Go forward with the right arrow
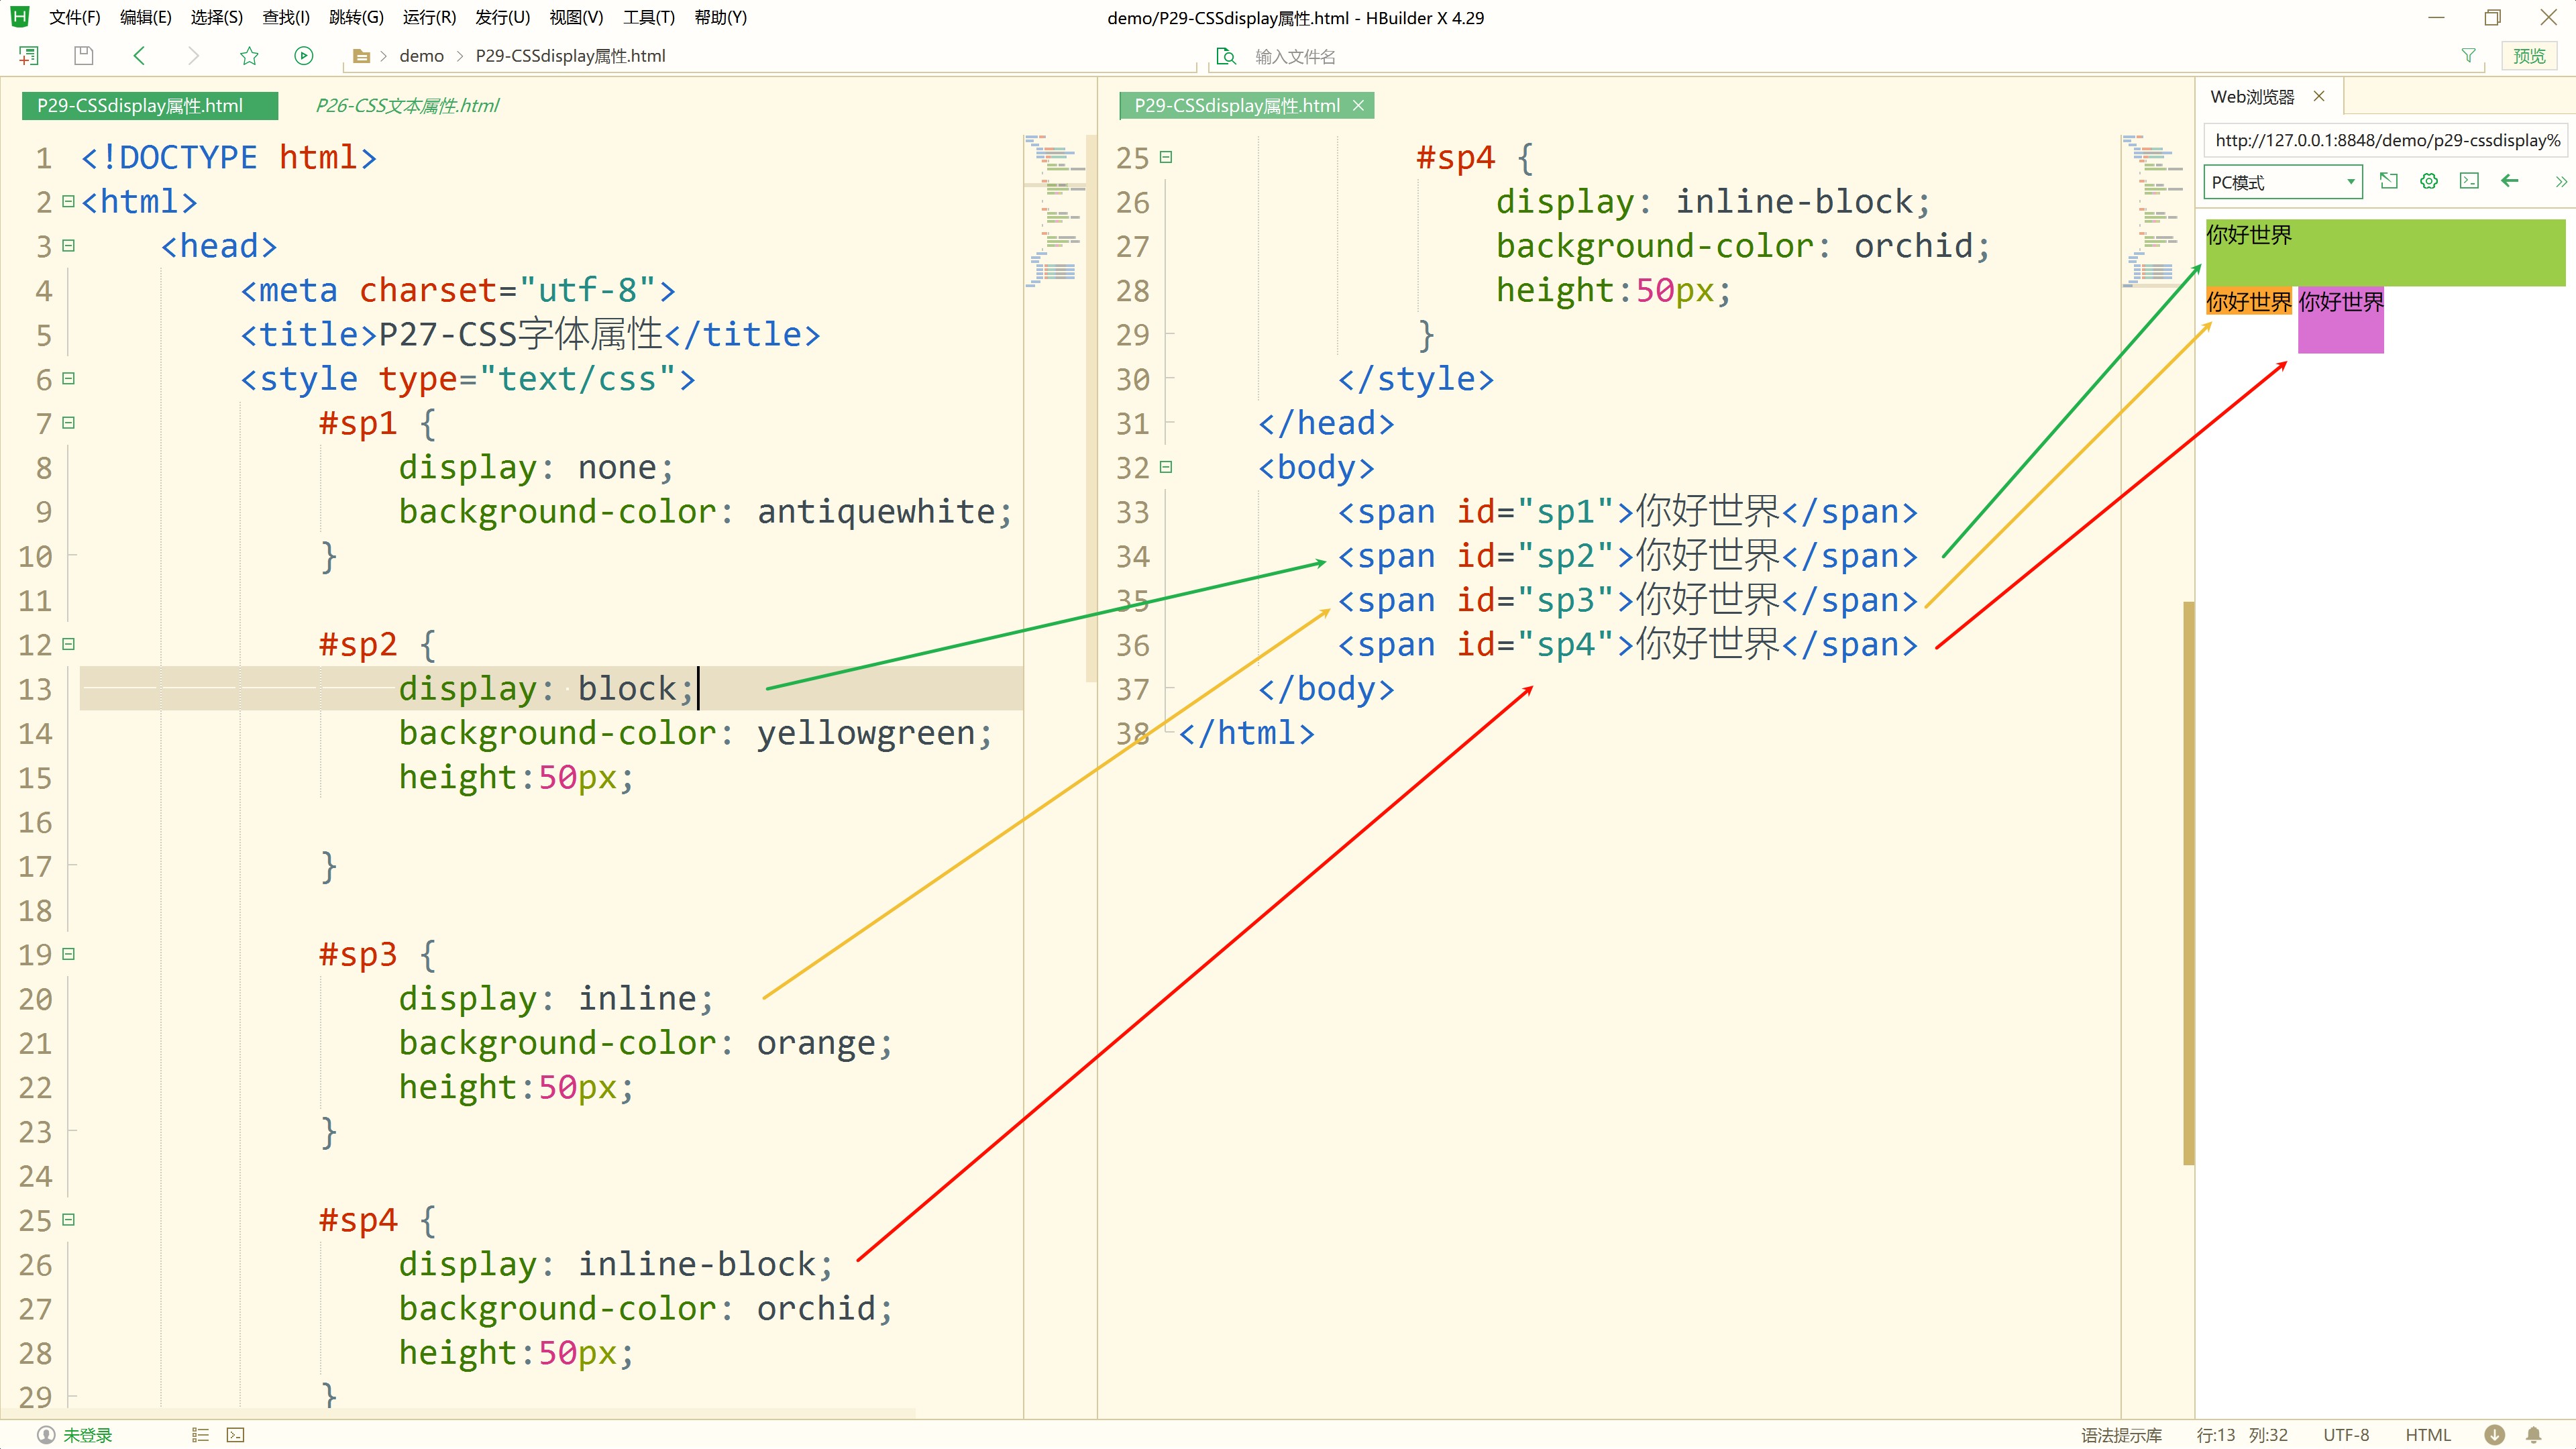The height and width of the screenshot is (1449, 2576). (194, 56)
